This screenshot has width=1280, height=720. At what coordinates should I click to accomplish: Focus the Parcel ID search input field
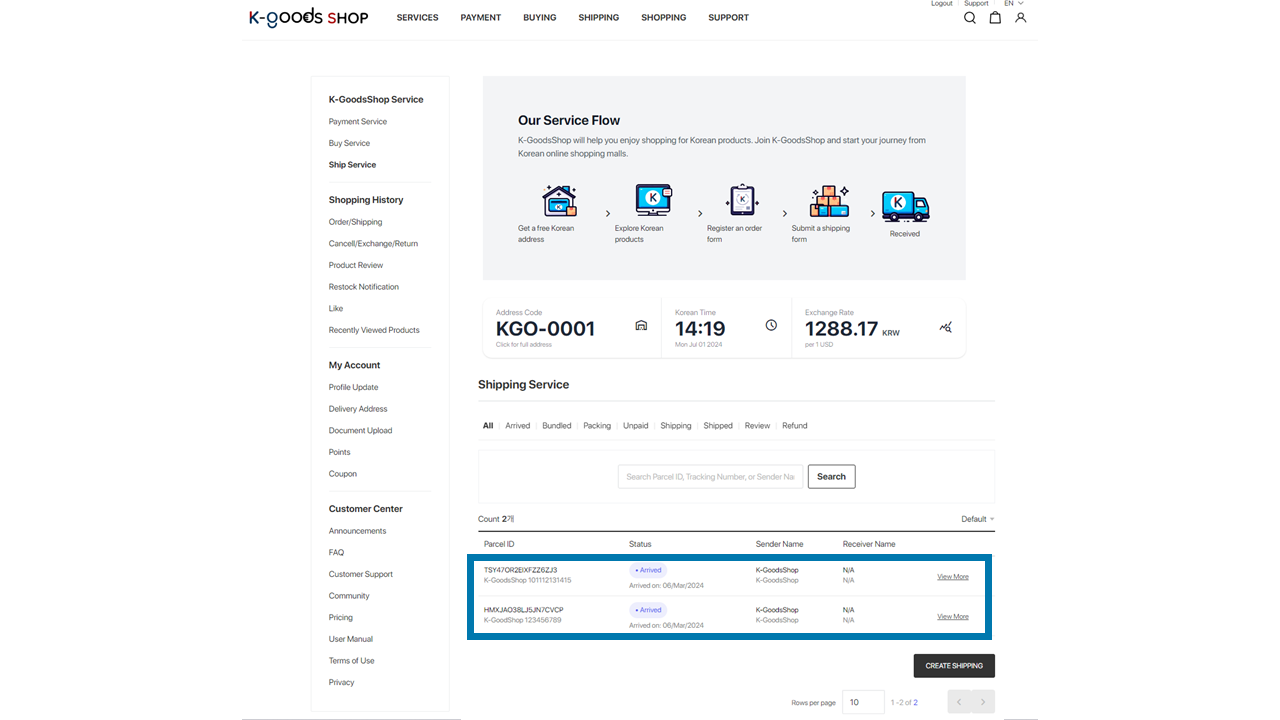[x=710, y=477]
